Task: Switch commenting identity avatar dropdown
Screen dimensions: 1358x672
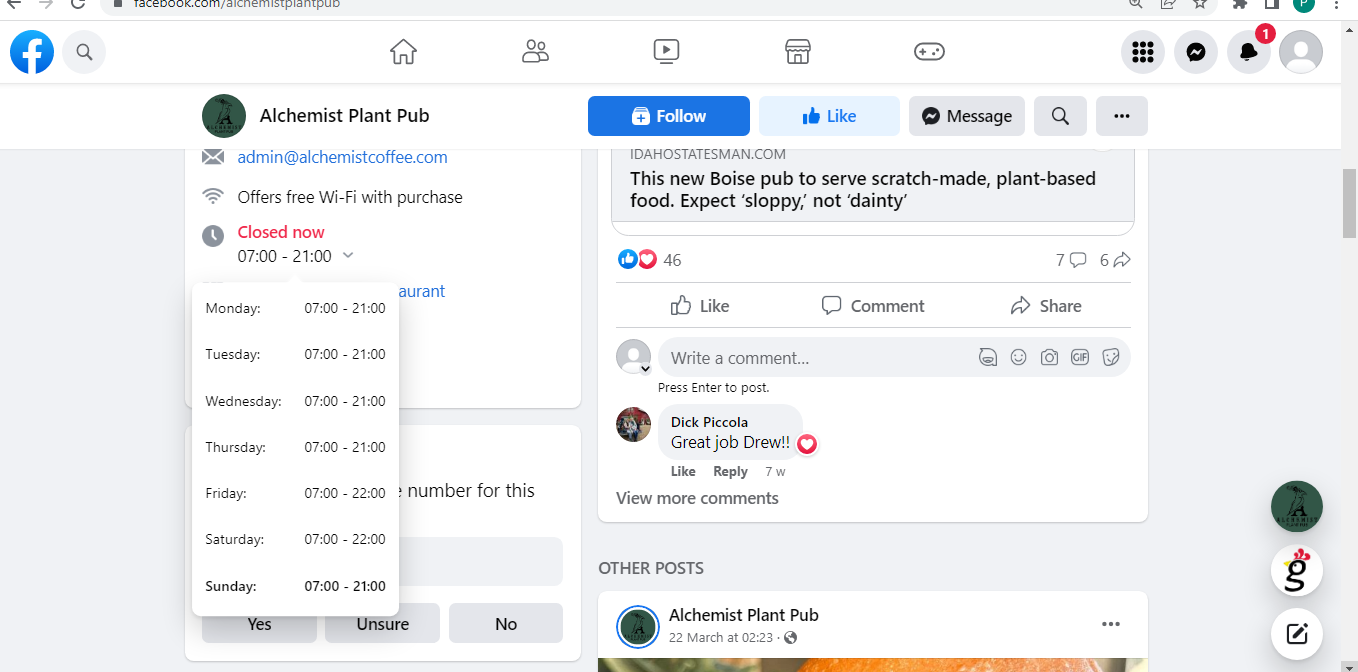Action: (x=634, y=358)
